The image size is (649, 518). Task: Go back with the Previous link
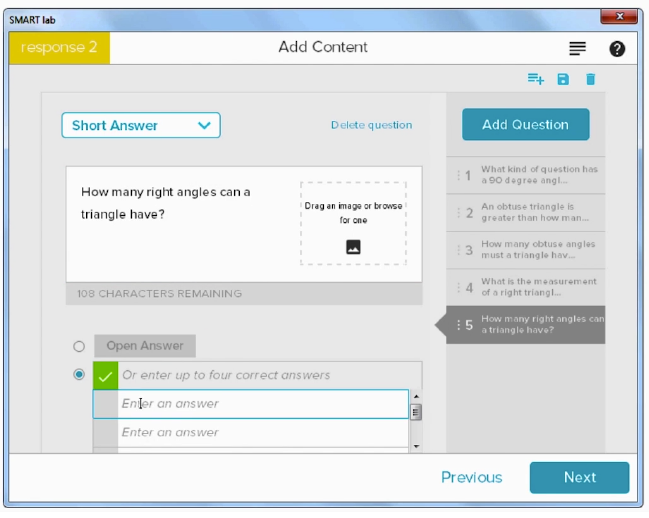click(471, 478)
